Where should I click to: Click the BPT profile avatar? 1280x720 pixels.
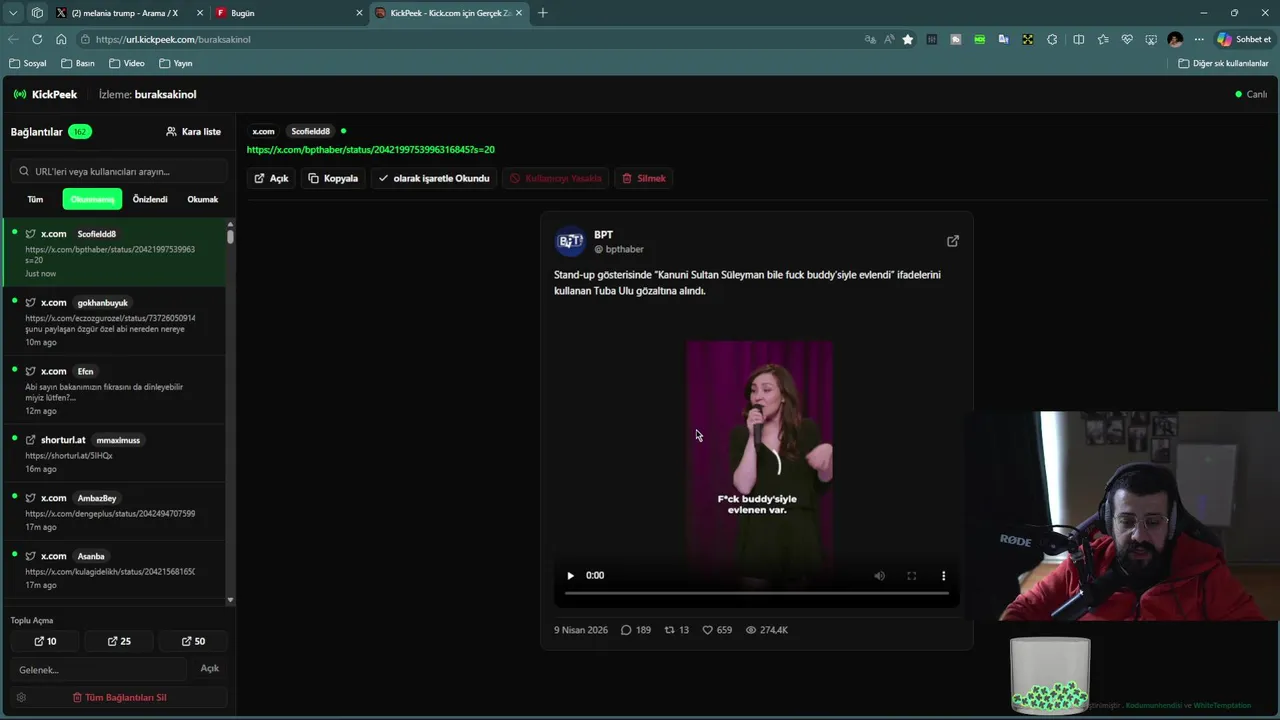(x=570, y=241)
